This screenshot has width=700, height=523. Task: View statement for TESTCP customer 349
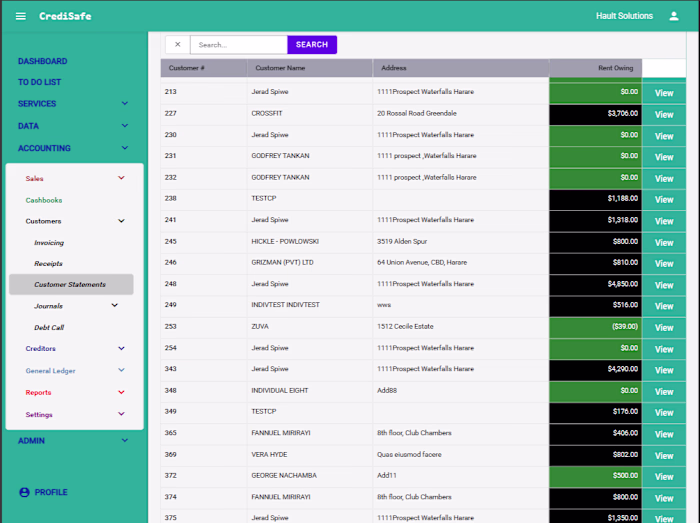[664, 413]
